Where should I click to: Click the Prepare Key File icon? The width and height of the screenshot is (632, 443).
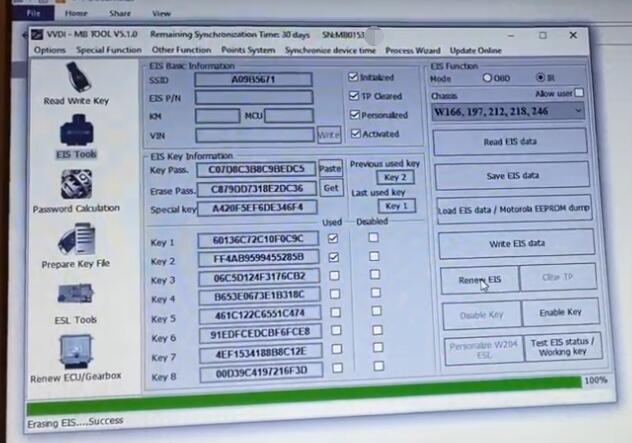pos(77,244)
